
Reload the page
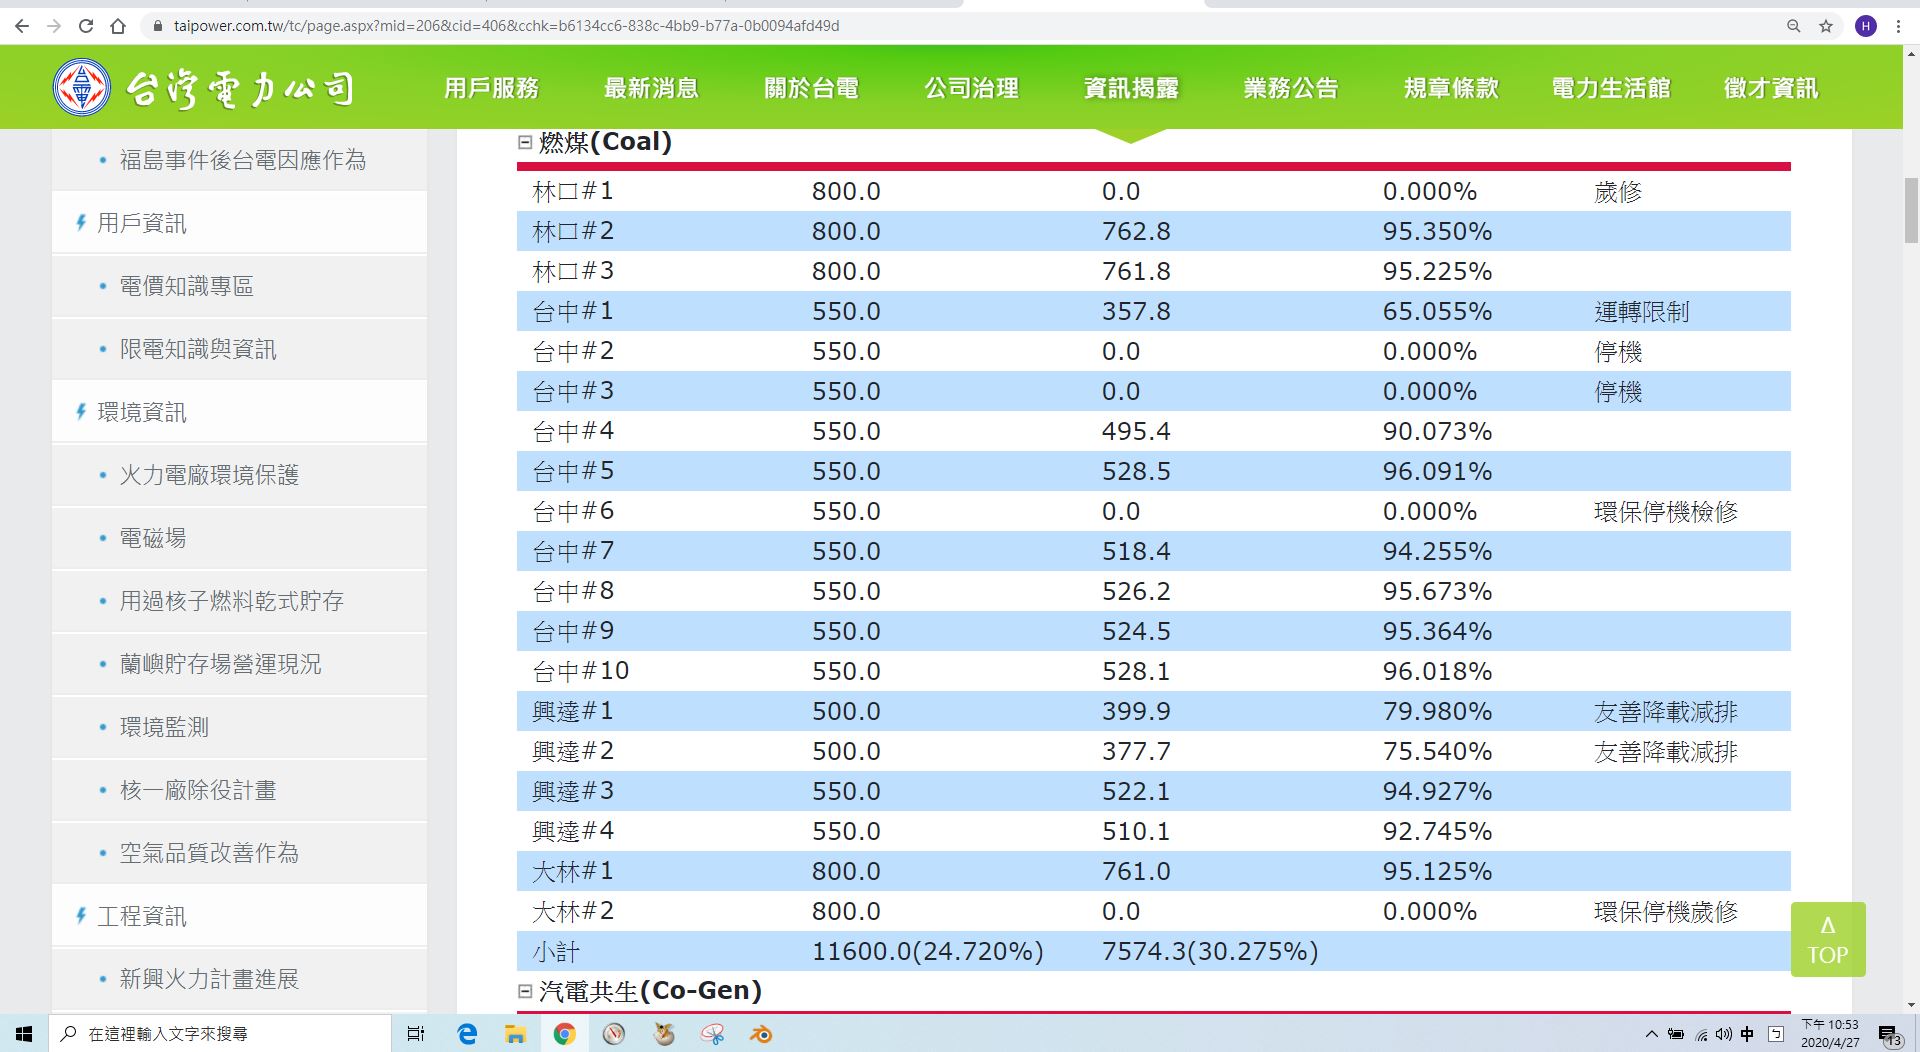(x=86, y=26)
